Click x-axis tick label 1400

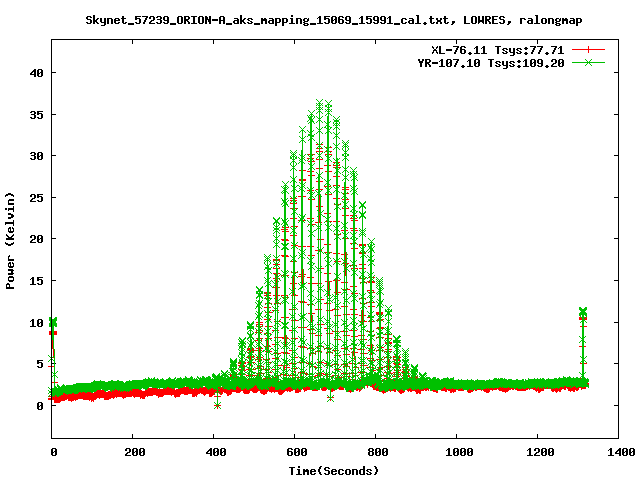click(x=621, y=452)
